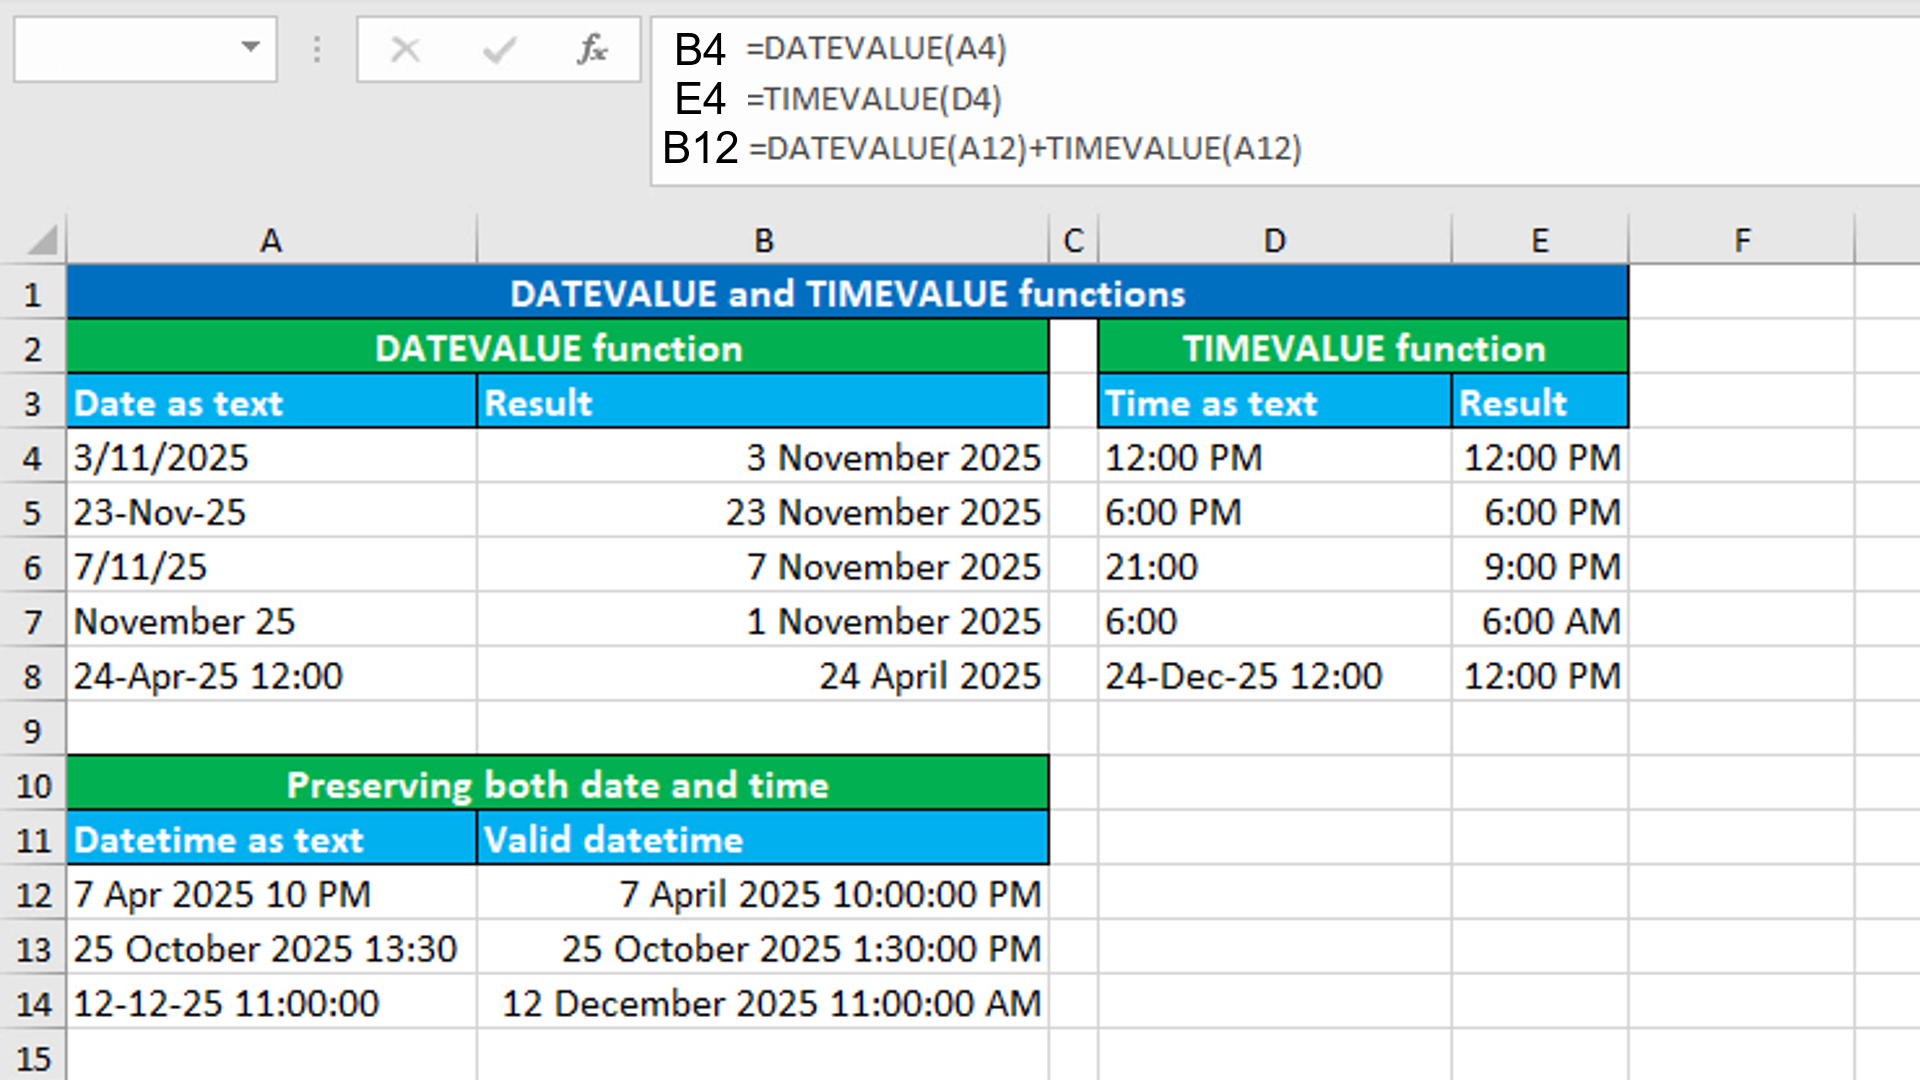Image resolution: width=1920 pixels, height=1080 pixels.
Task: Select column D header
Action: tap(1274, 240)
